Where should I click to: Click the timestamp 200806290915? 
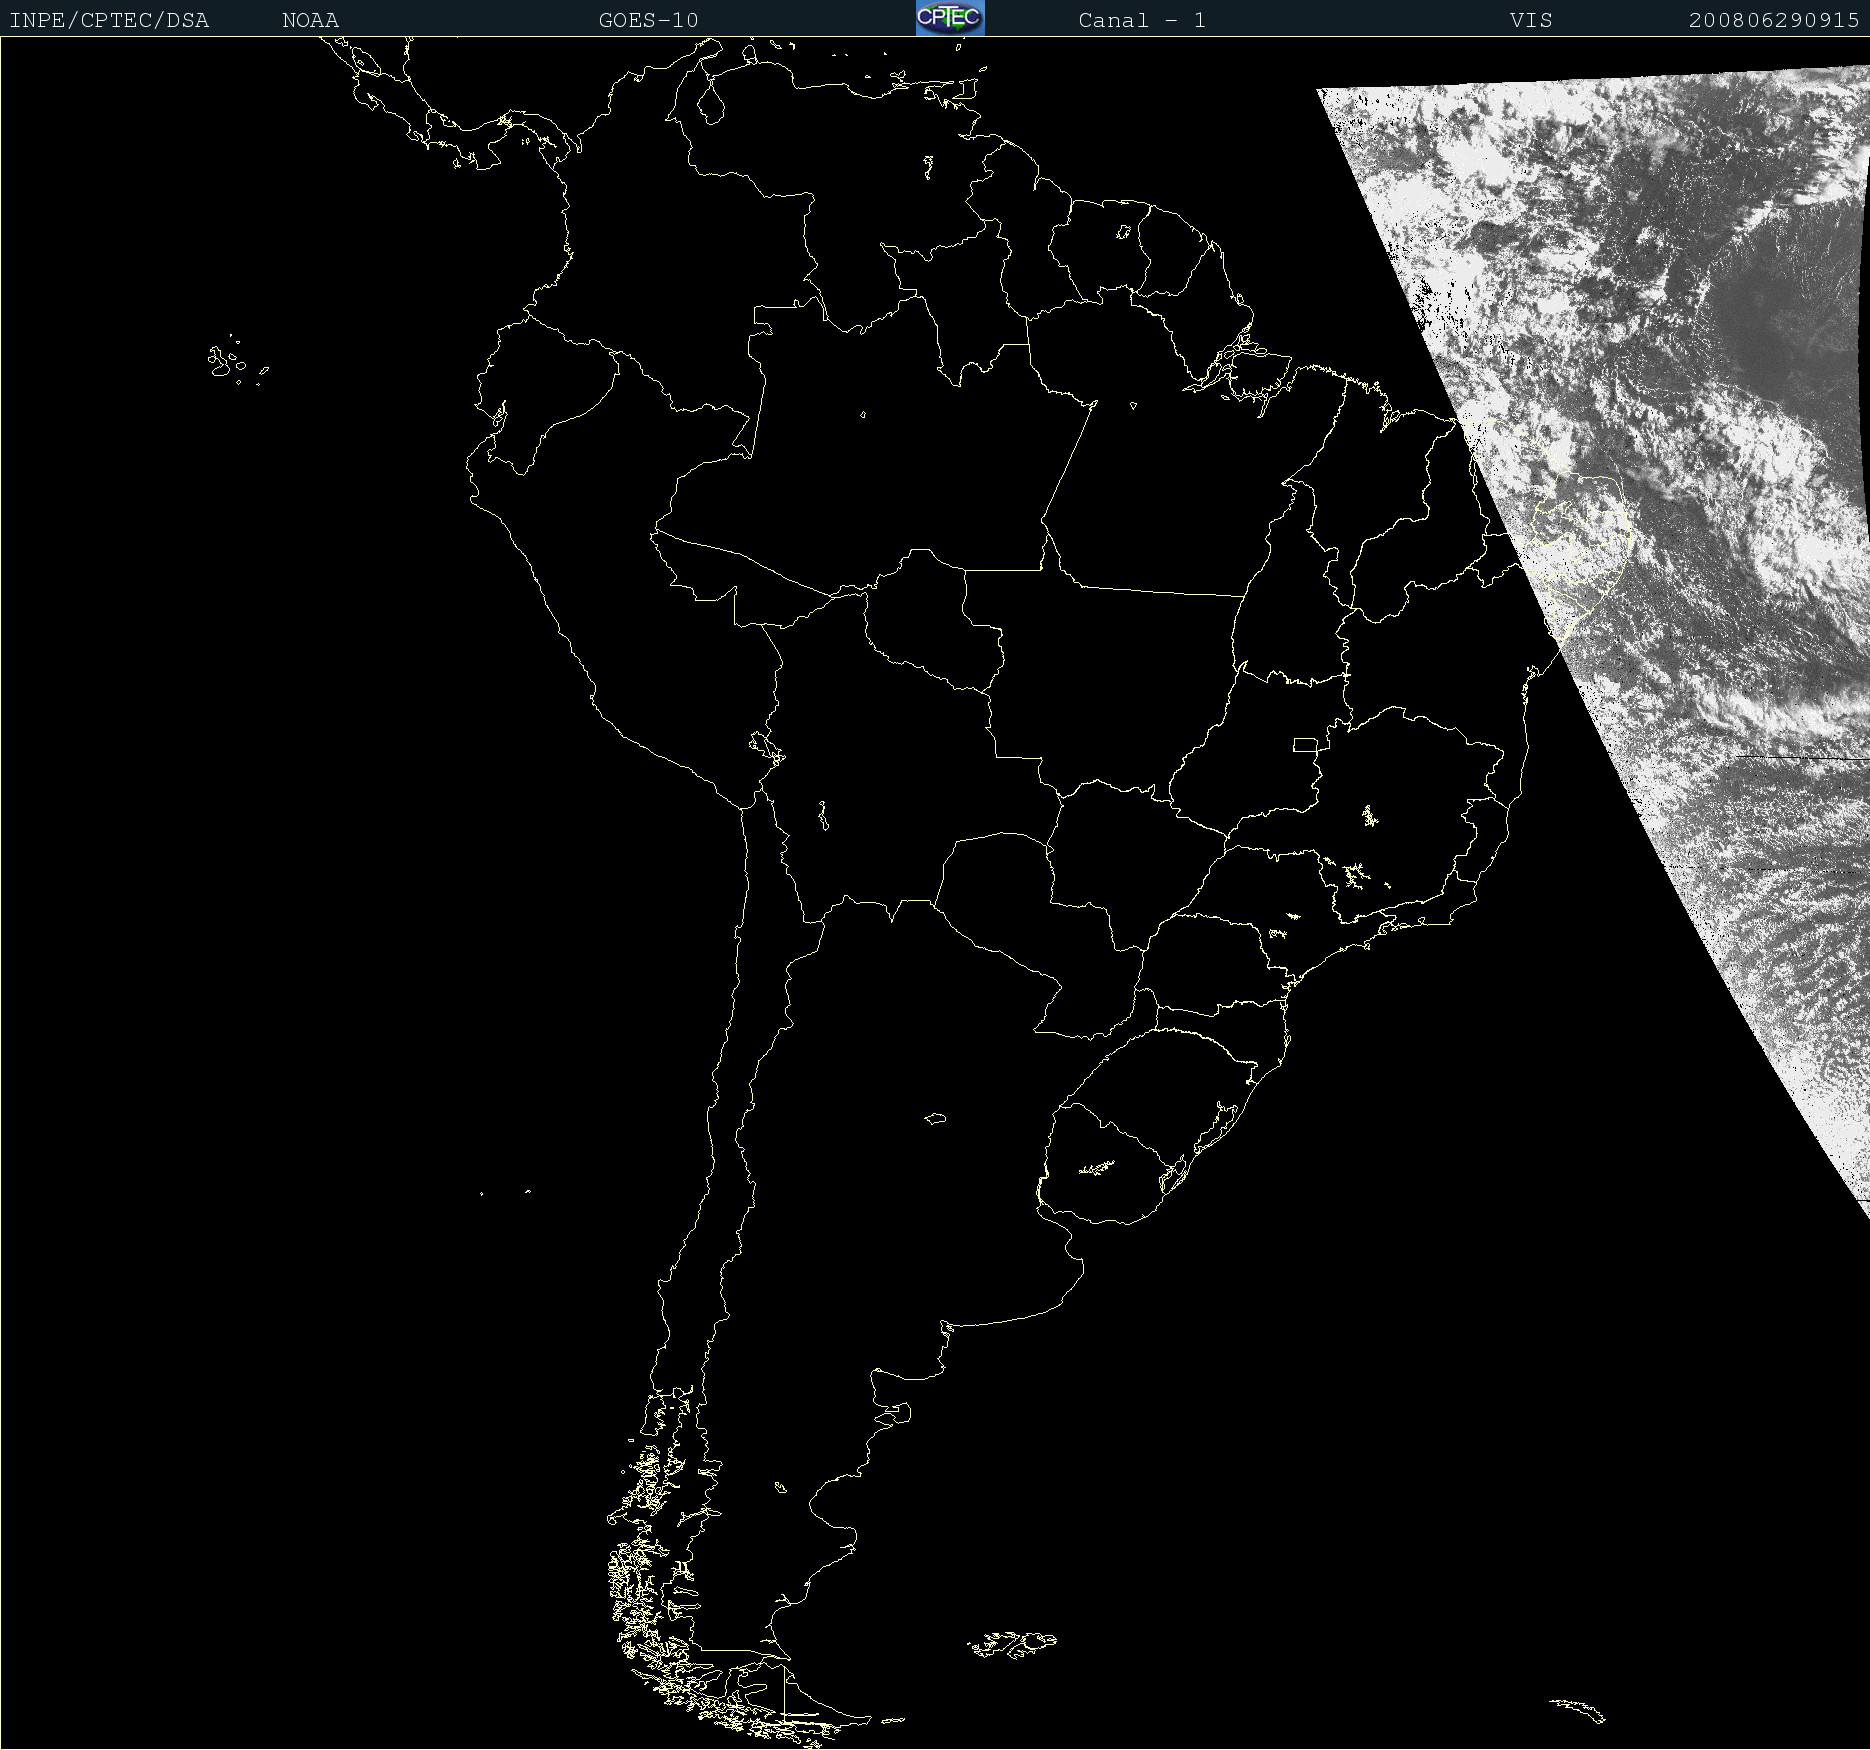point(1774,20)
